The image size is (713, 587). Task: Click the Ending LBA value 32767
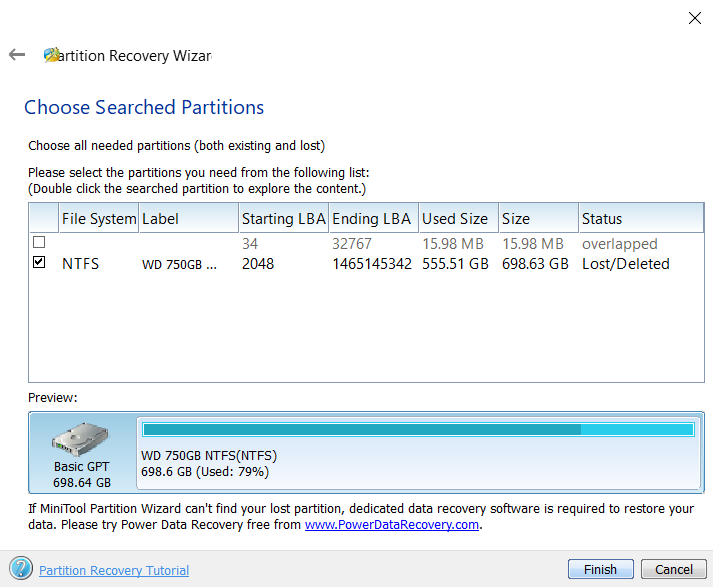(351, 244)
